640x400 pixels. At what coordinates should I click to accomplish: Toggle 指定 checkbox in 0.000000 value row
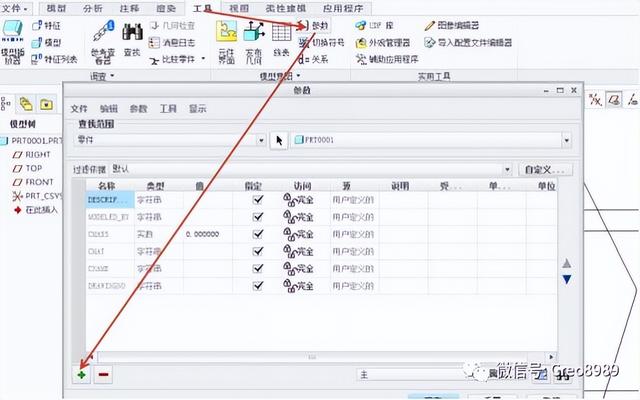pos(258,234)
